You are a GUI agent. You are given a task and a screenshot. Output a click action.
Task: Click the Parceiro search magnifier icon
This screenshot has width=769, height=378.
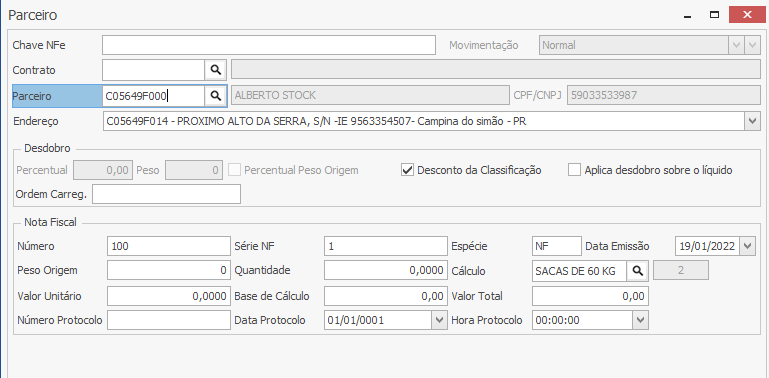(x=215, y=96)
